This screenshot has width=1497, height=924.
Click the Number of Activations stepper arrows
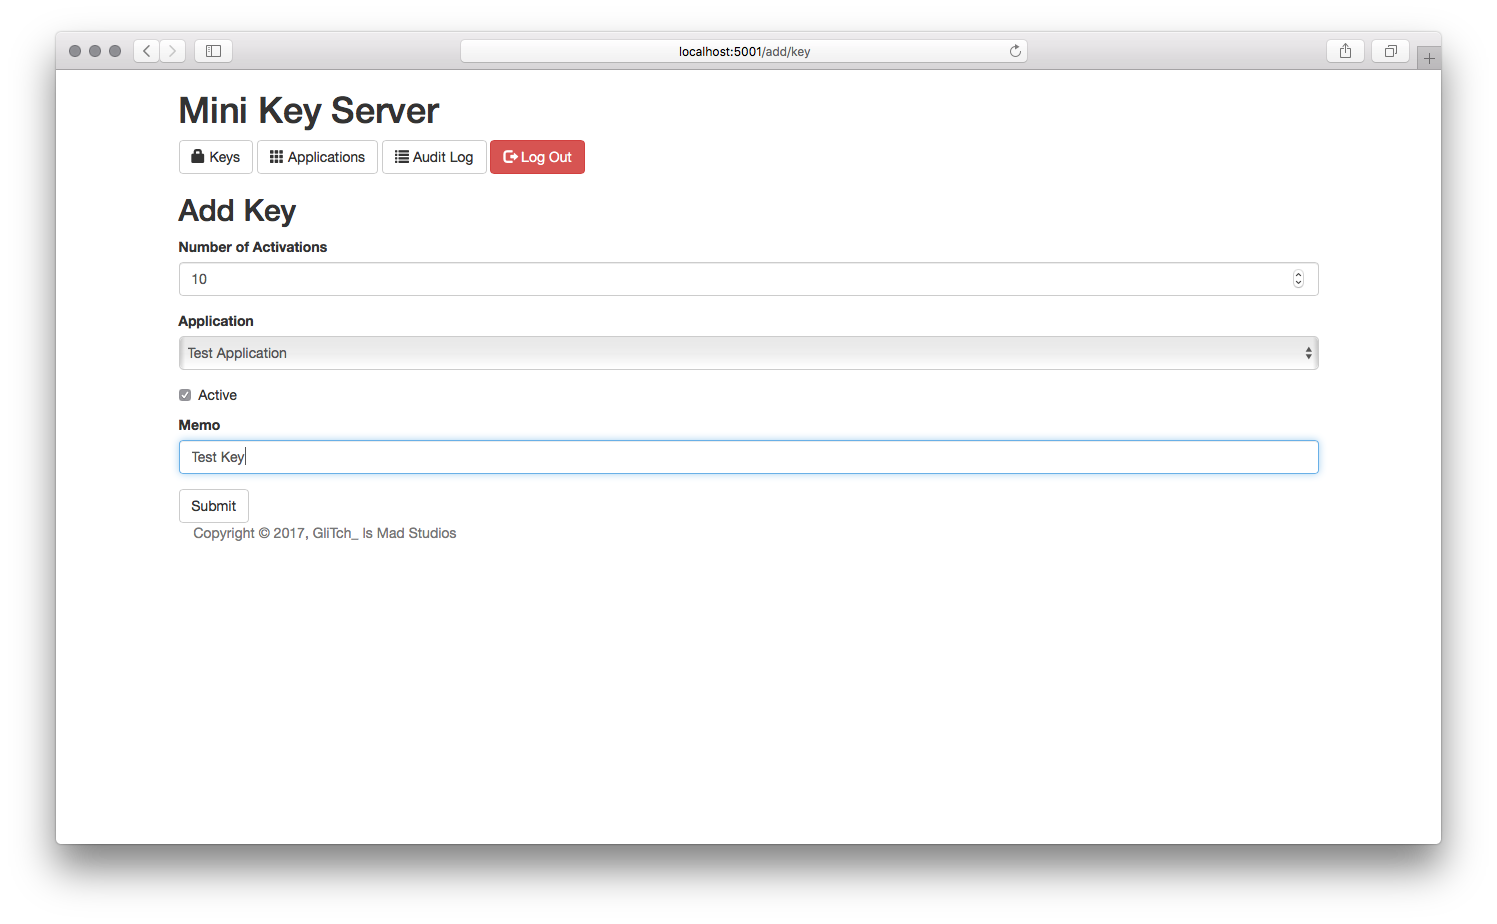pos(1298,279)
